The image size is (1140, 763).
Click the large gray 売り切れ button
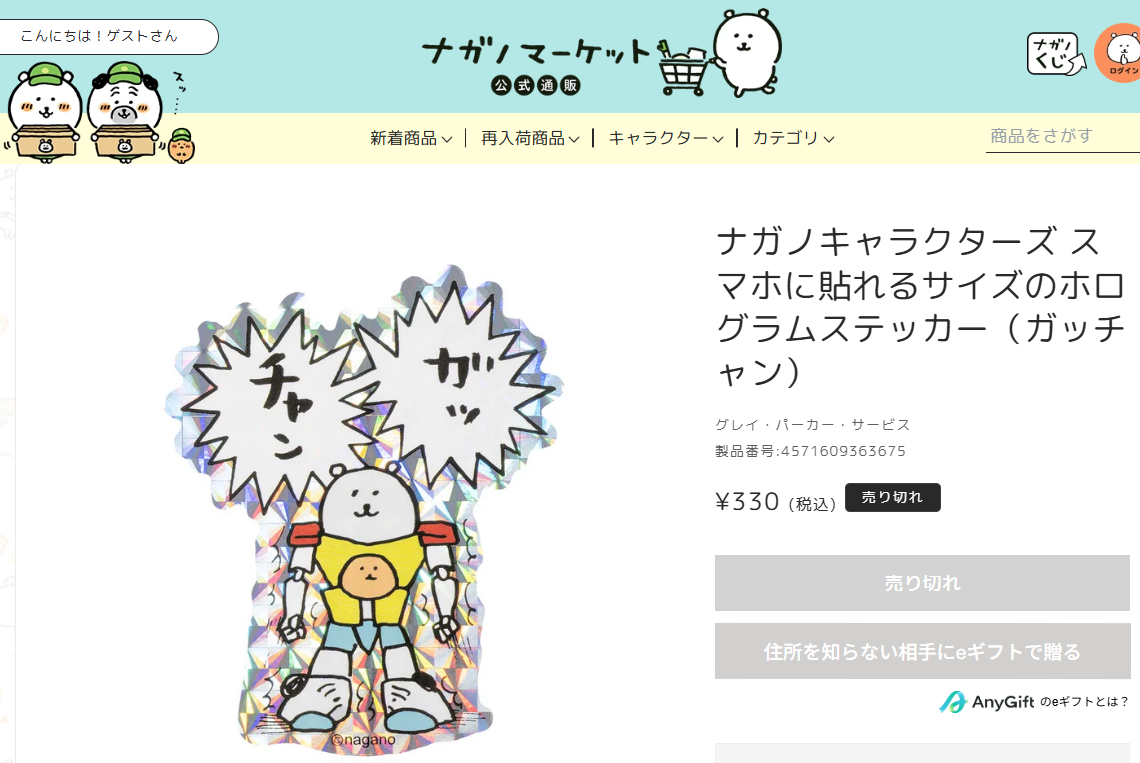pos(922,583)
